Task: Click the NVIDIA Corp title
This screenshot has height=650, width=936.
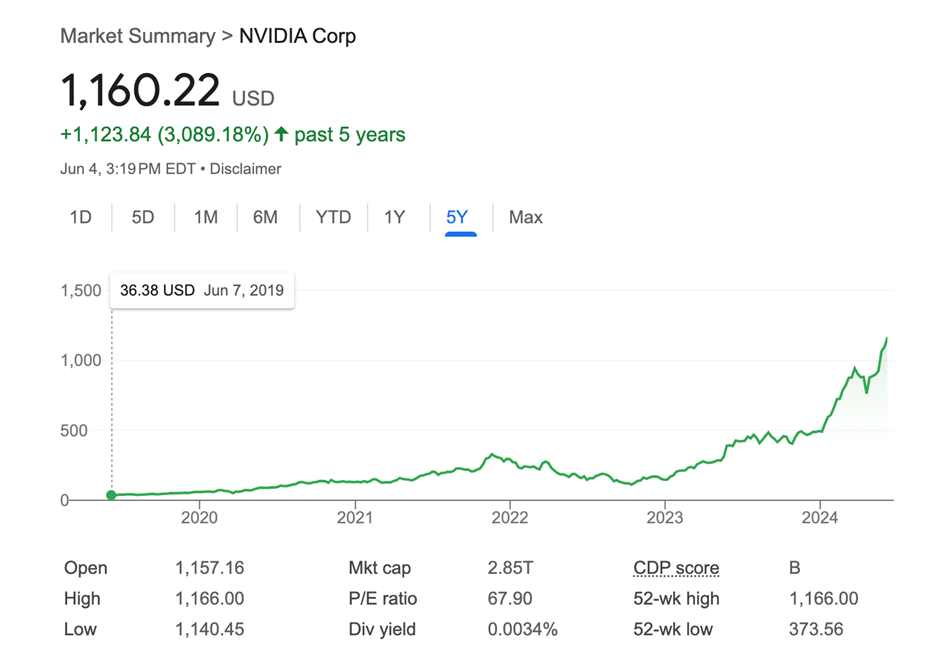Action: (297, 36)
